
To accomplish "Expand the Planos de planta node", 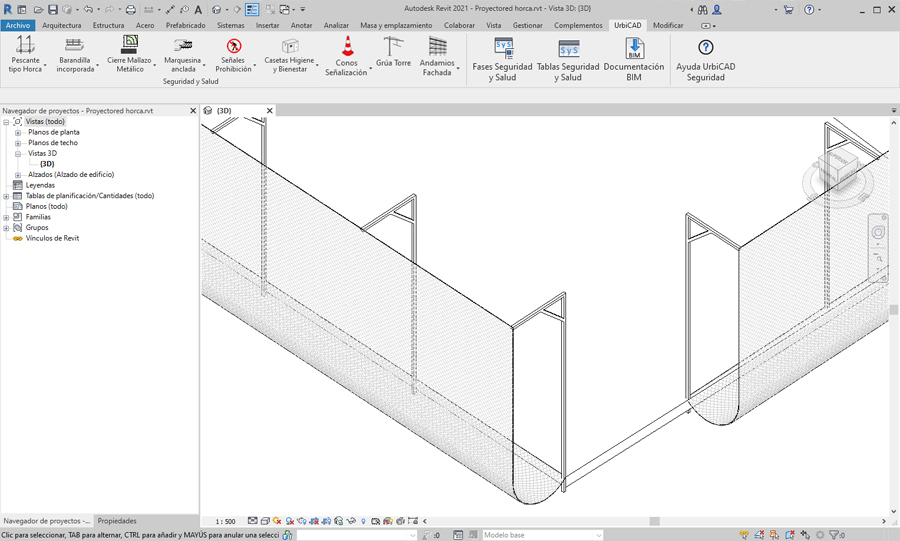I will (x=18, y=132).
